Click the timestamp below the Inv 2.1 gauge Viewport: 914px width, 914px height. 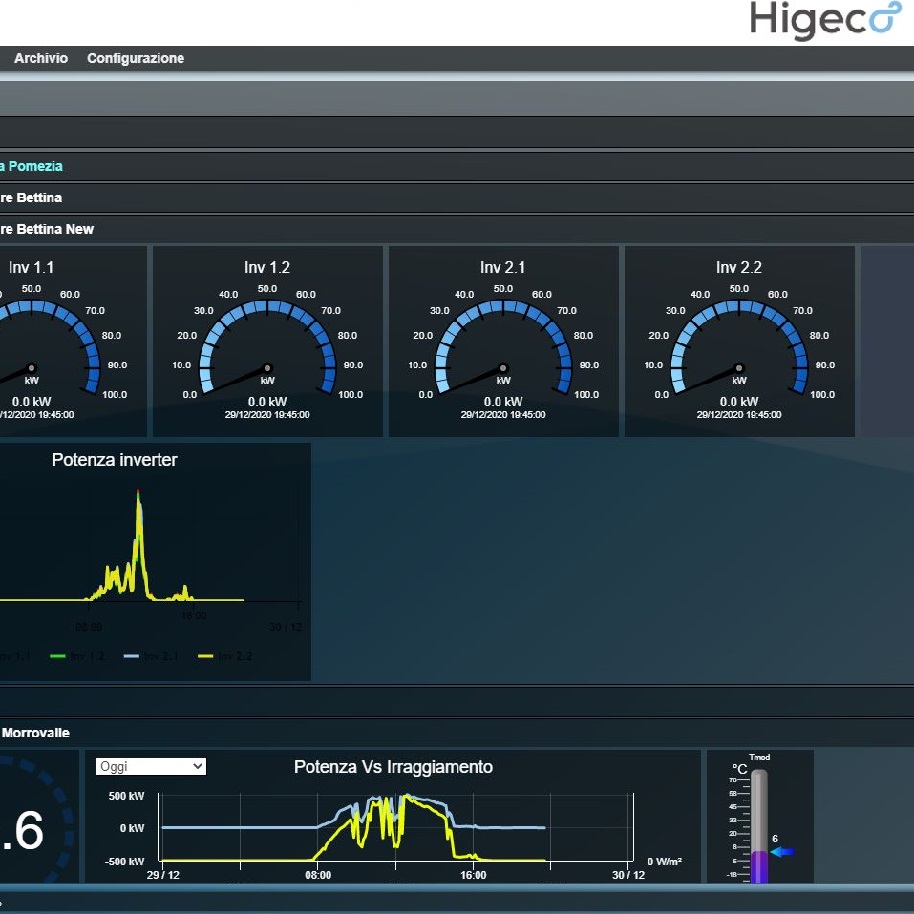[x=503, y=415]
